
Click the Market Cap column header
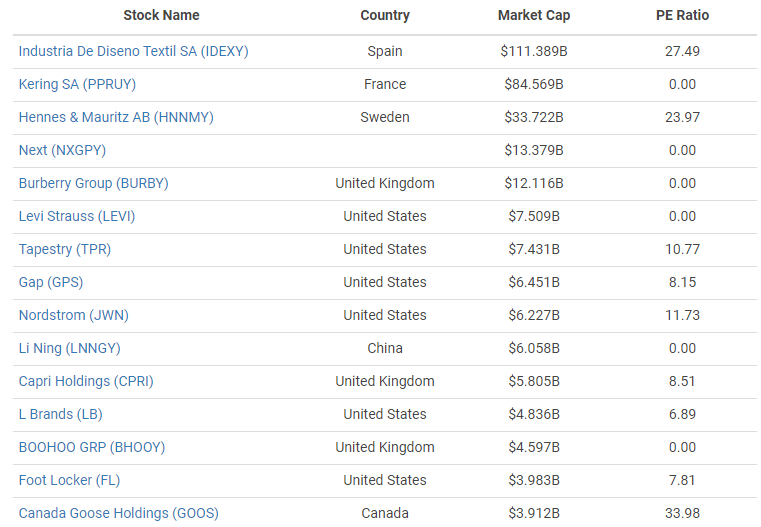point(534,15)
